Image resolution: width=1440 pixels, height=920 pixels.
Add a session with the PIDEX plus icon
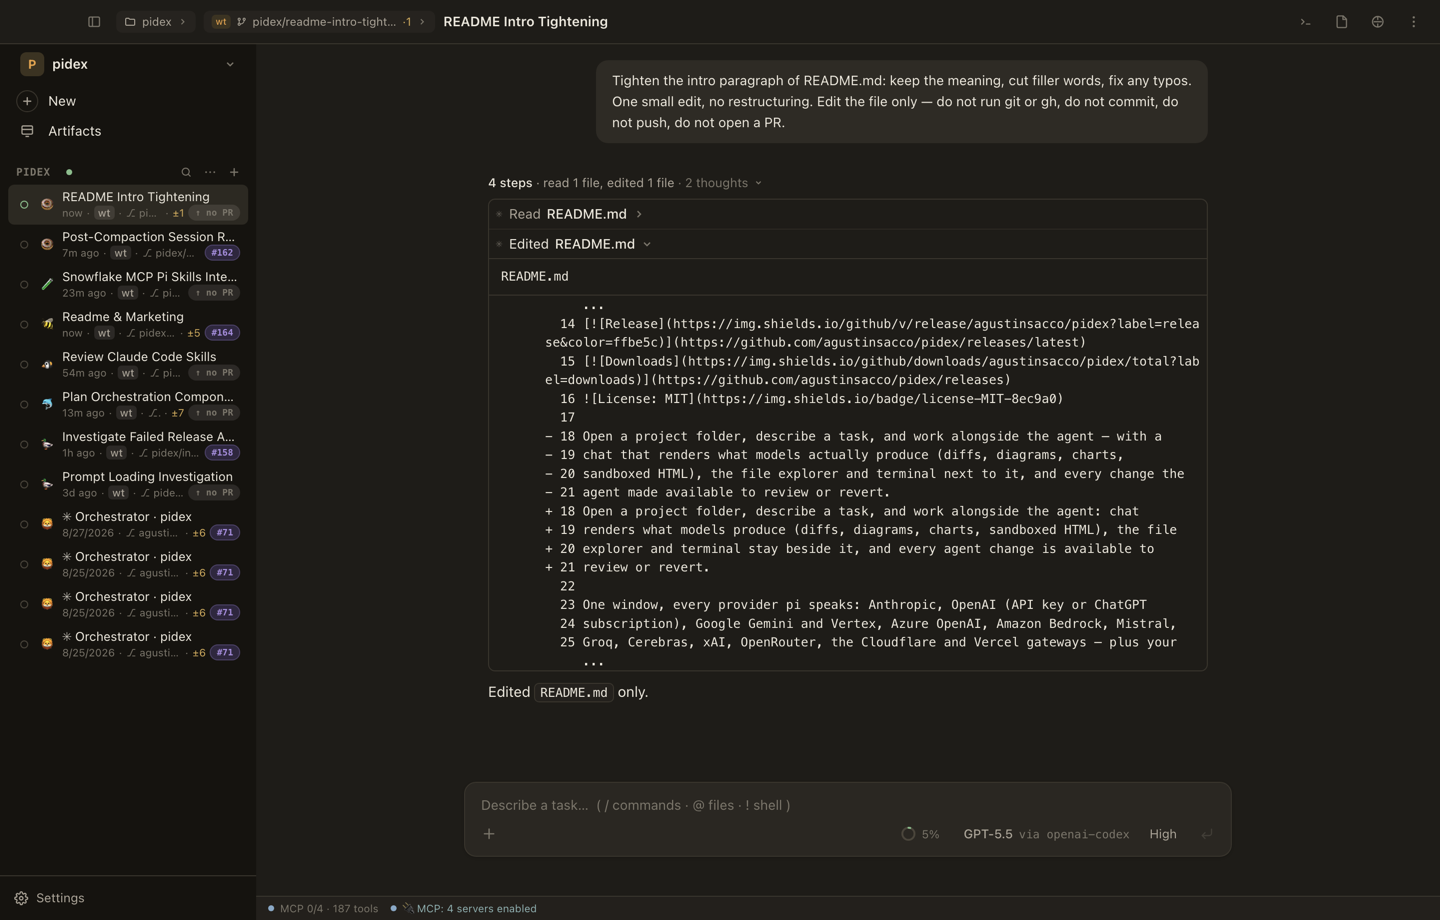pos(234,172)
